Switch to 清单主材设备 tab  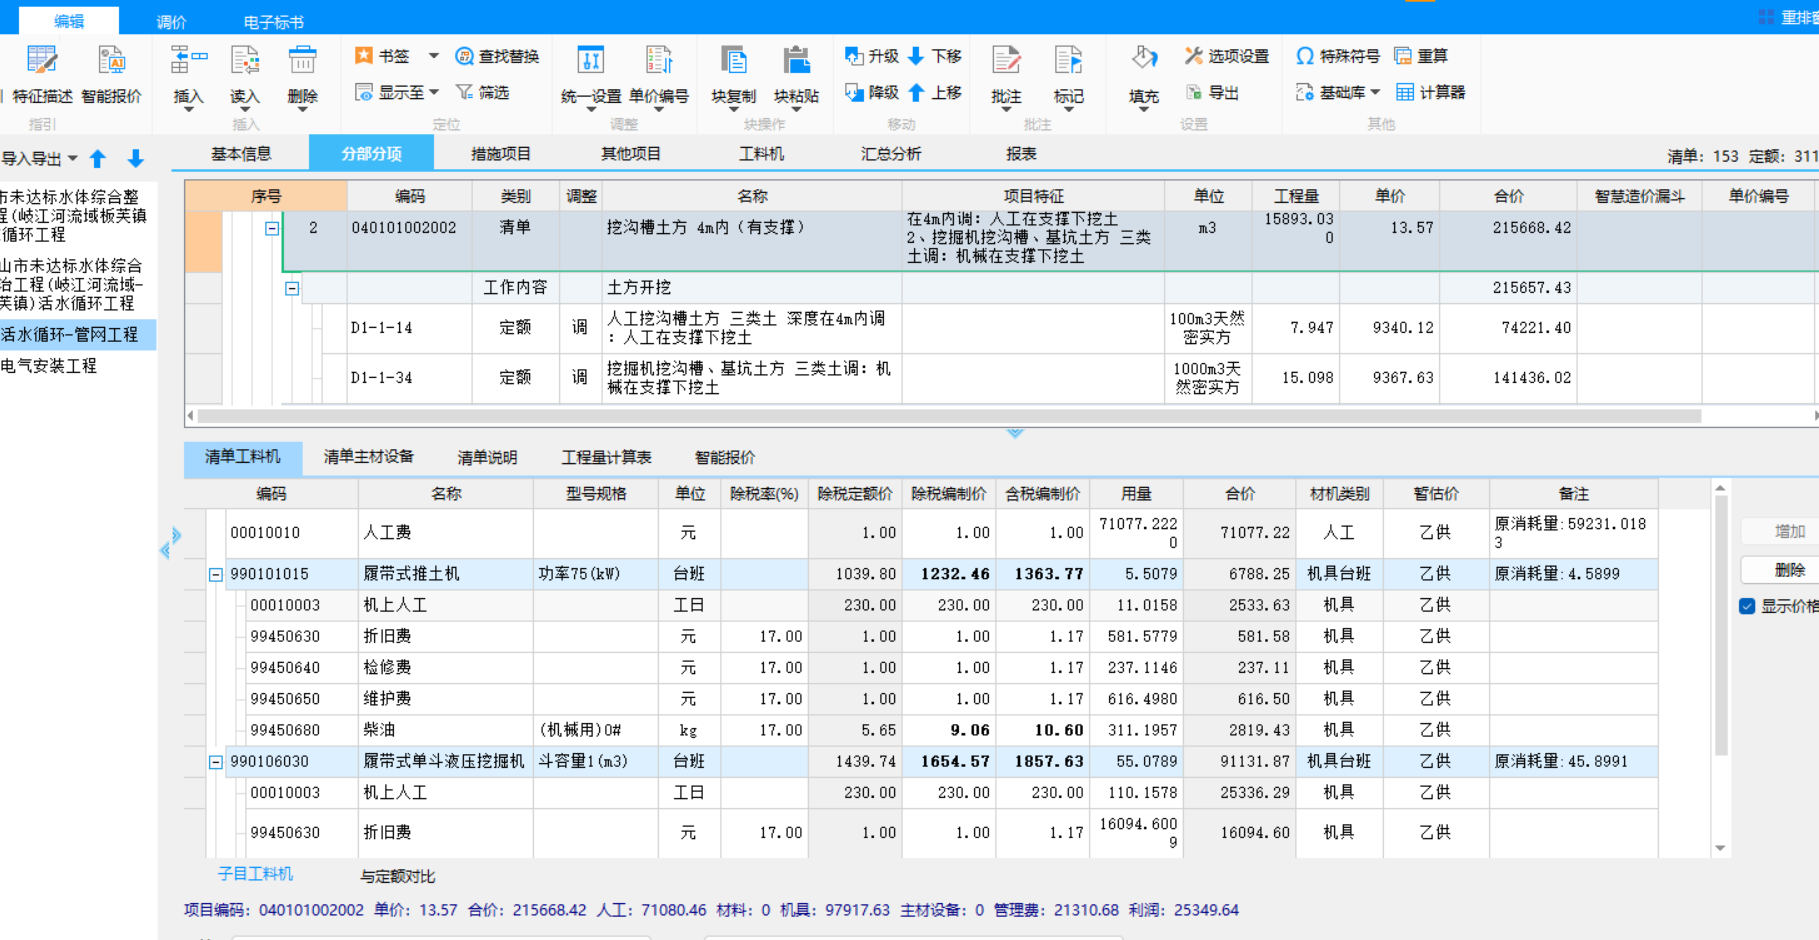[x=369, y=457]
